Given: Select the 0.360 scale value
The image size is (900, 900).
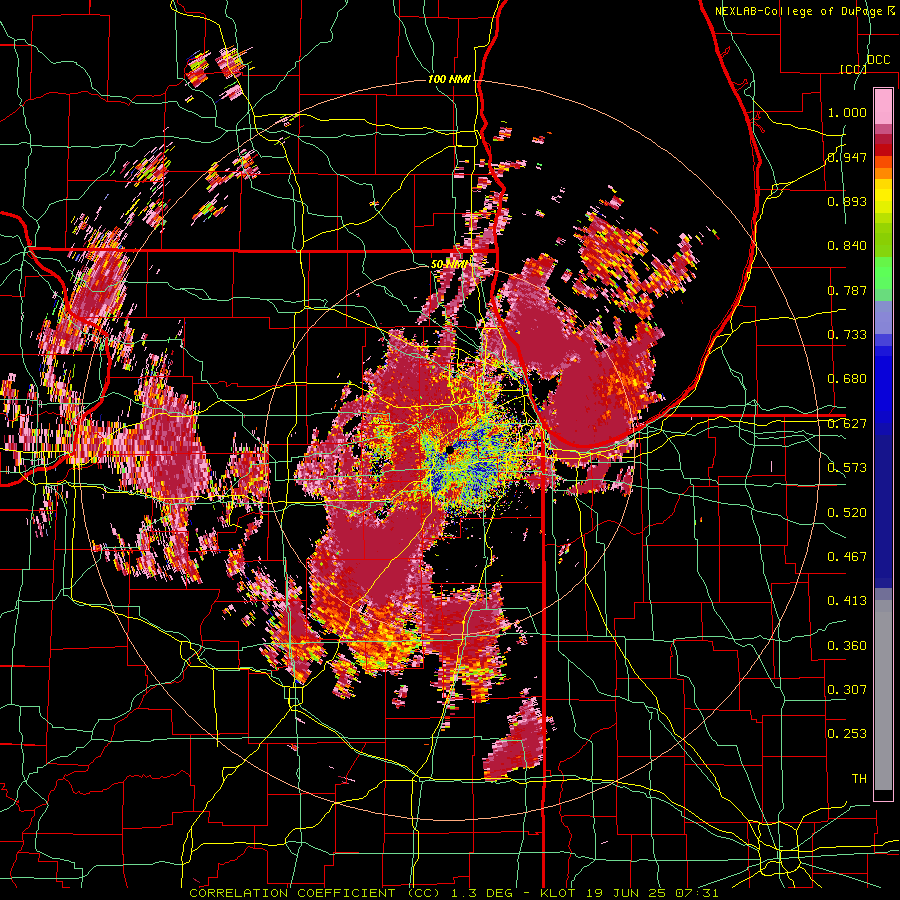Looking at the screenshot, I should coord(847,646).
